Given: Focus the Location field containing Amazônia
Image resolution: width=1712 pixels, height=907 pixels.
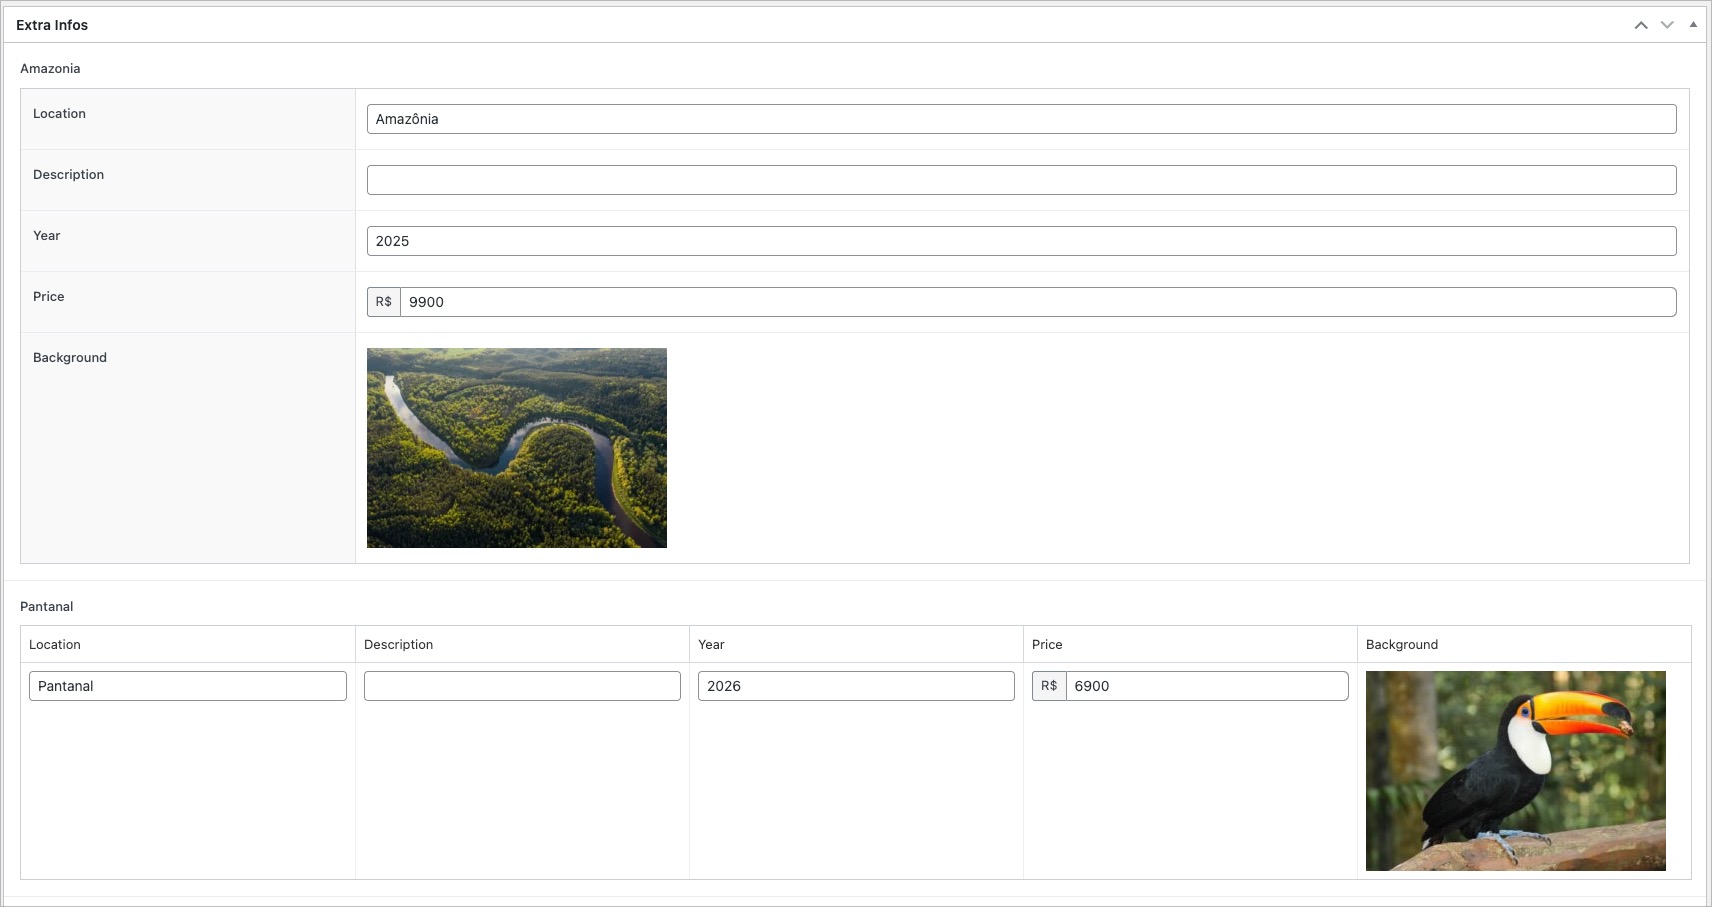Looking at the screenshot, I should [1020, 119].
